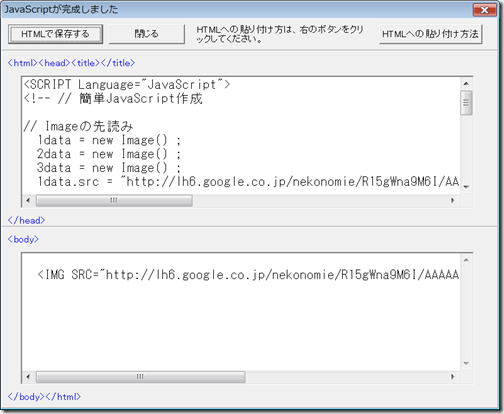Screen dimensions: 504x414
Task: Click the left arrow of the body box's horizontal scrollbar
Action: (x=28, y=377)
